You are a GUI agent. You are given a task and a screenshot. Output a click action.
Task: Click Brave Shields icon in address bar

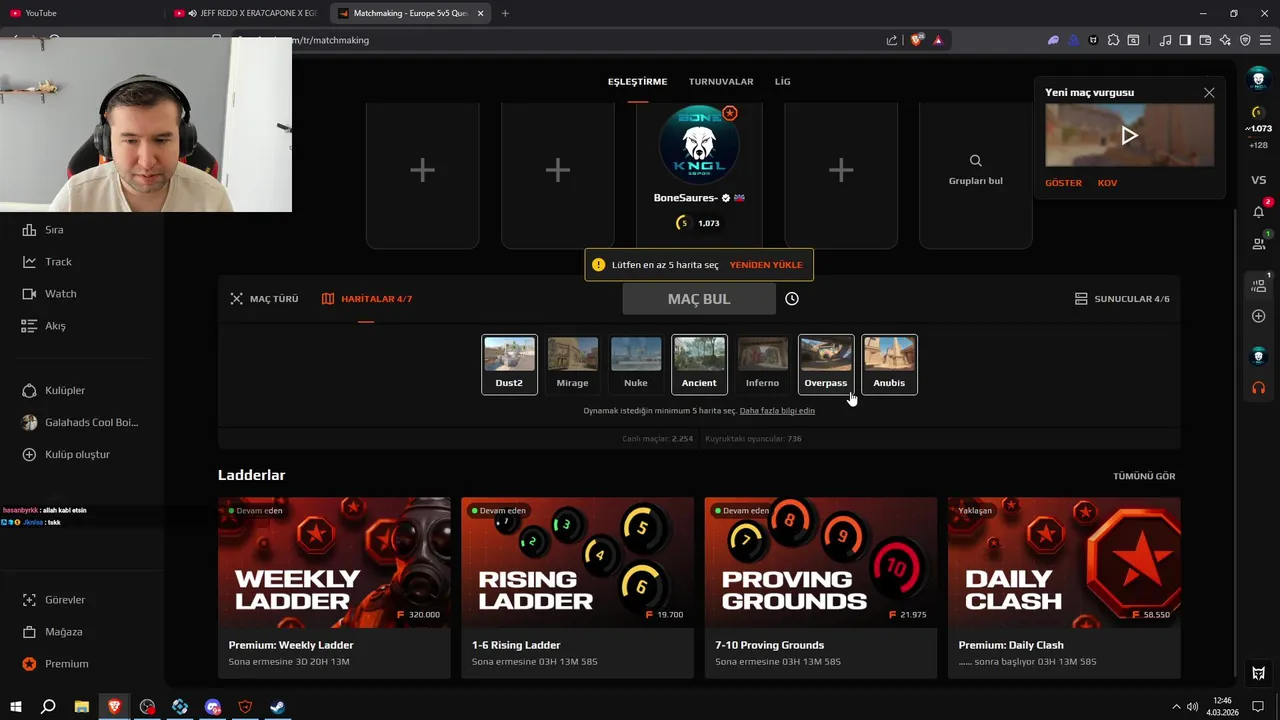(917, 40)
